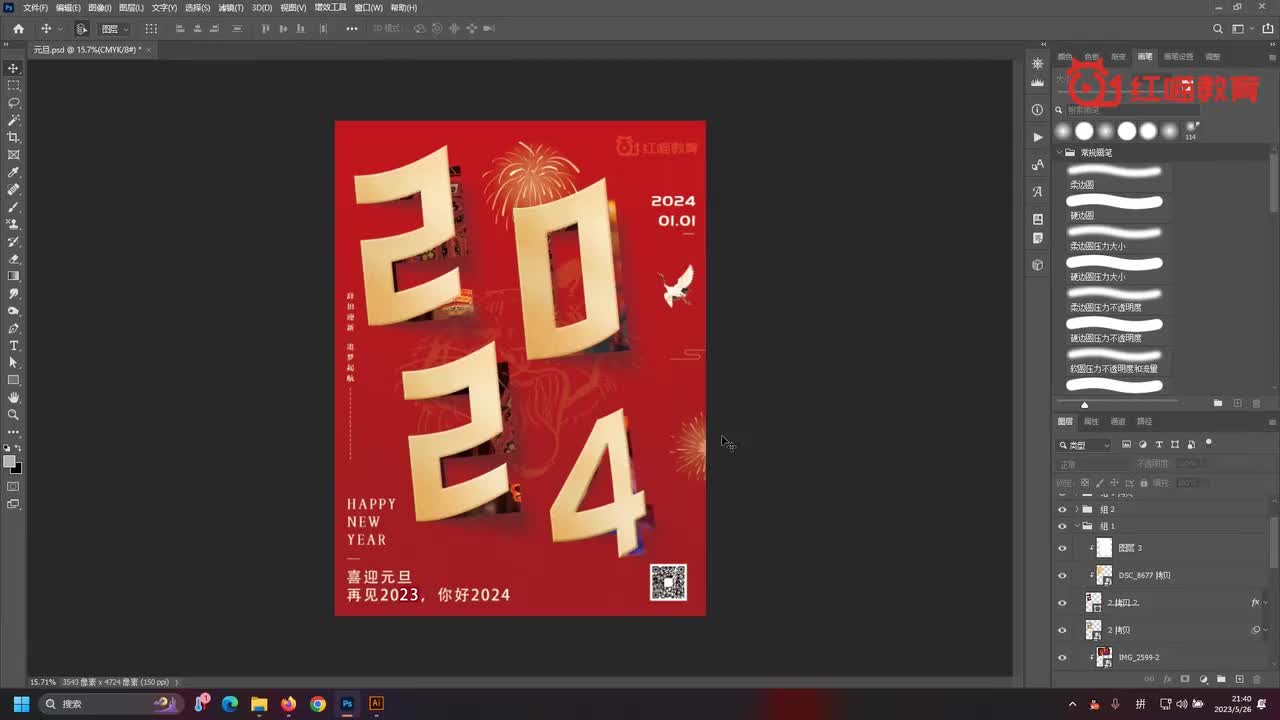This screenshot has width=1280, height=720.
Task: Open the 3D panel cube icon
Action: click(x=1037, y=265)
